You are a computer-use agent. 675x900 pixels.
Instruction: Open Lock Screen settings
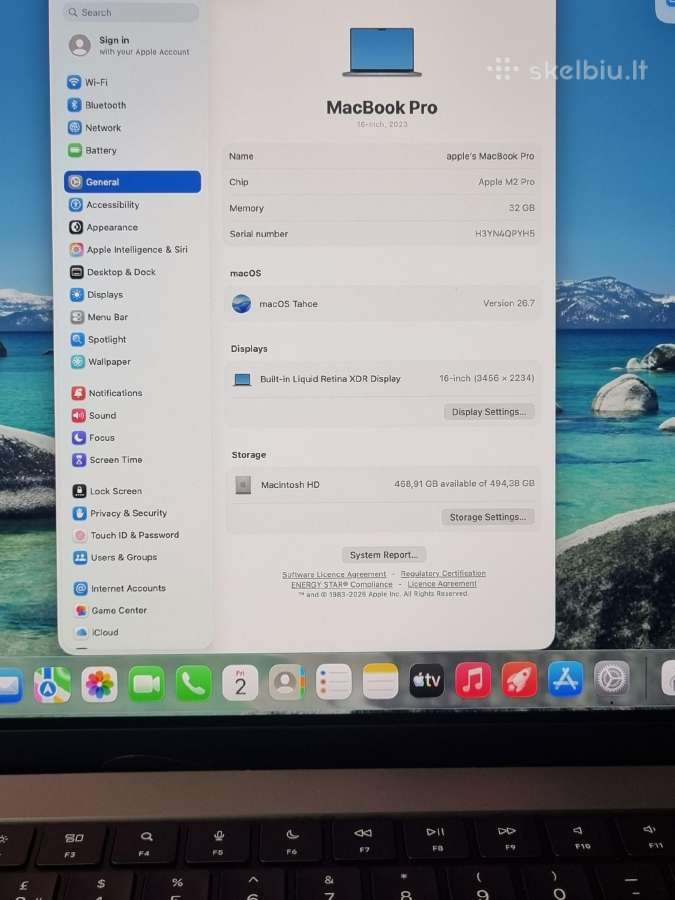(107, 491)
